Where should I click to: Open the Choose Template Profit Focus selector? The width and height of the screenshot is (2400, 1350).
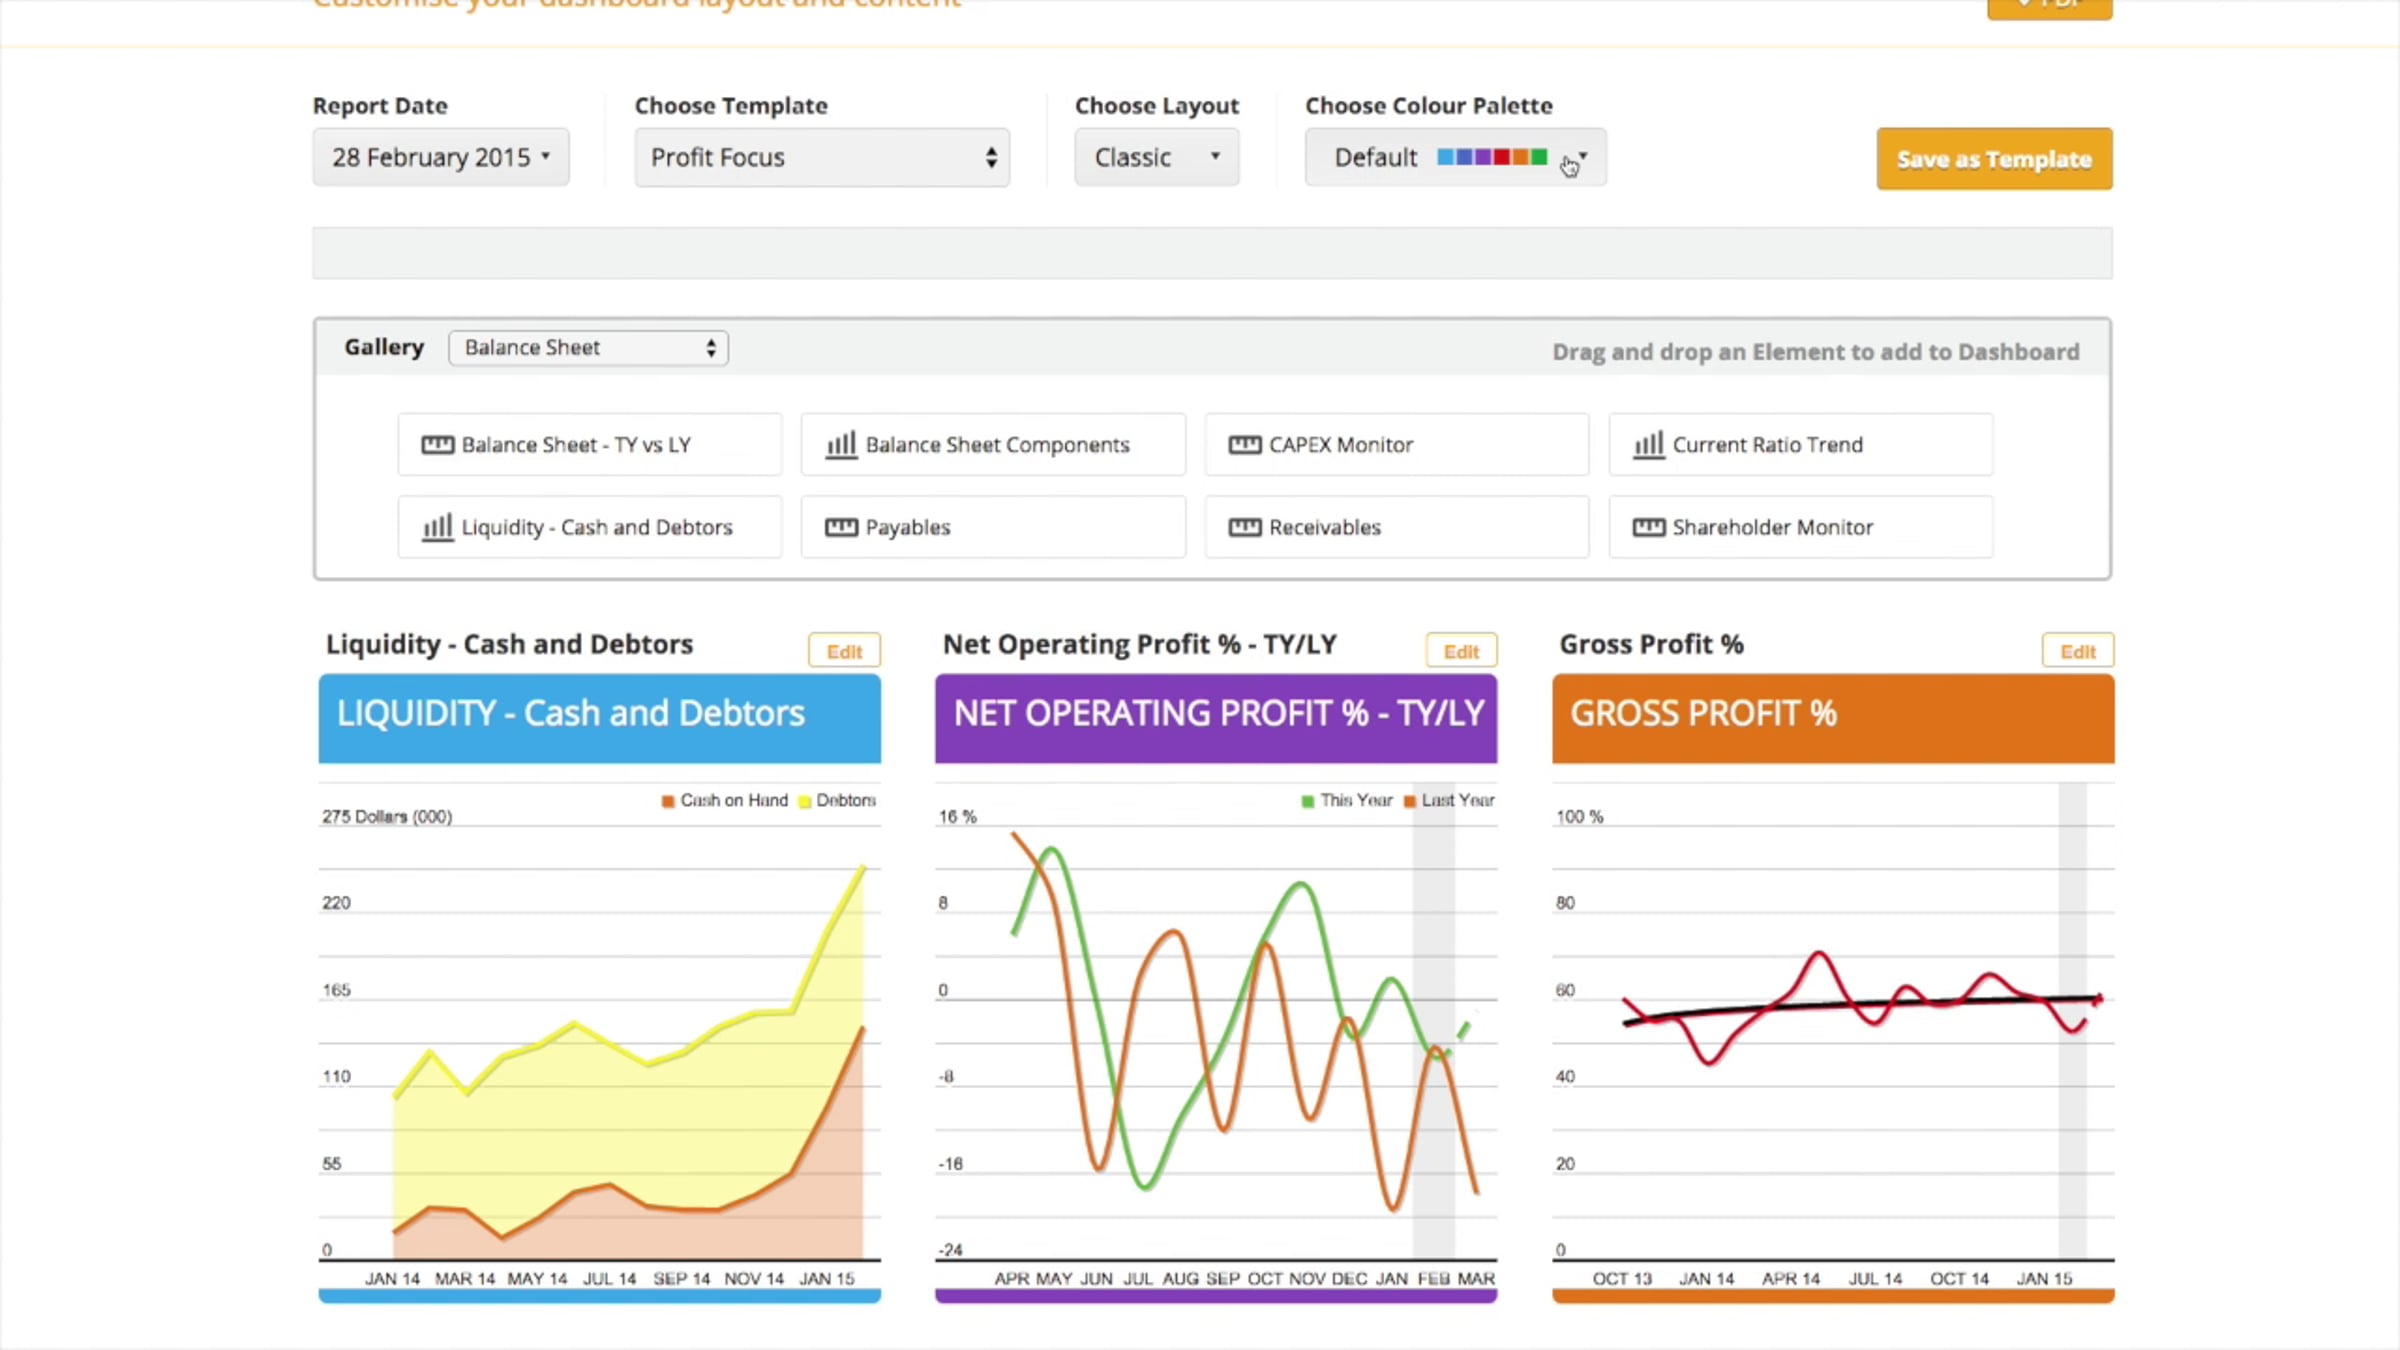pos(822,157)
